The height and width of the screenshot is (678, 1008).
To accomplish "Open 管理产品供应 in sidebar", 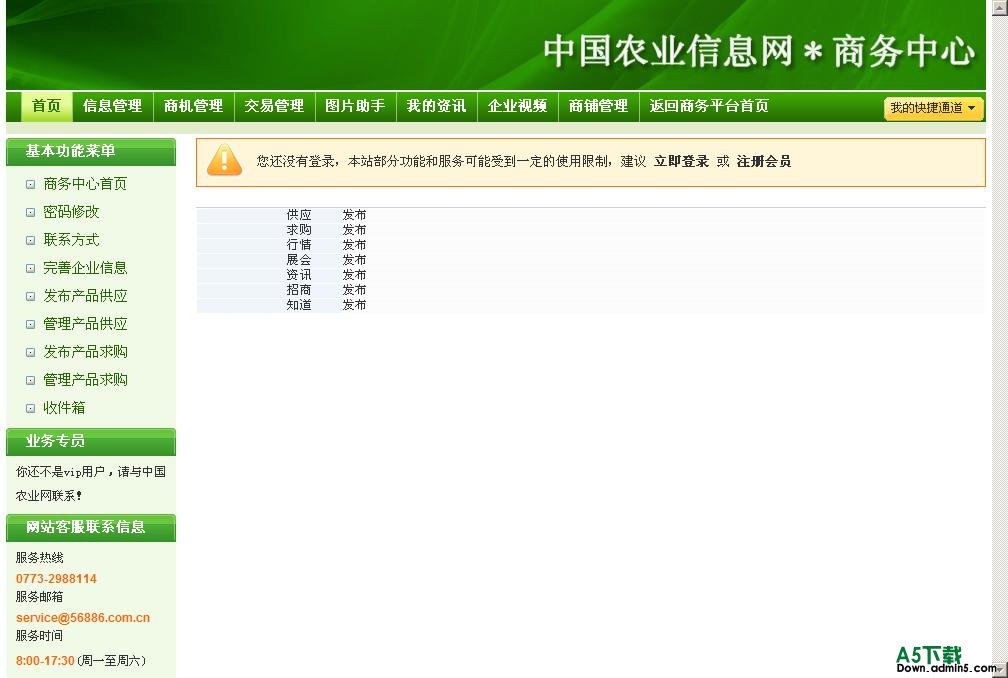I will click(x=85, y=324).
